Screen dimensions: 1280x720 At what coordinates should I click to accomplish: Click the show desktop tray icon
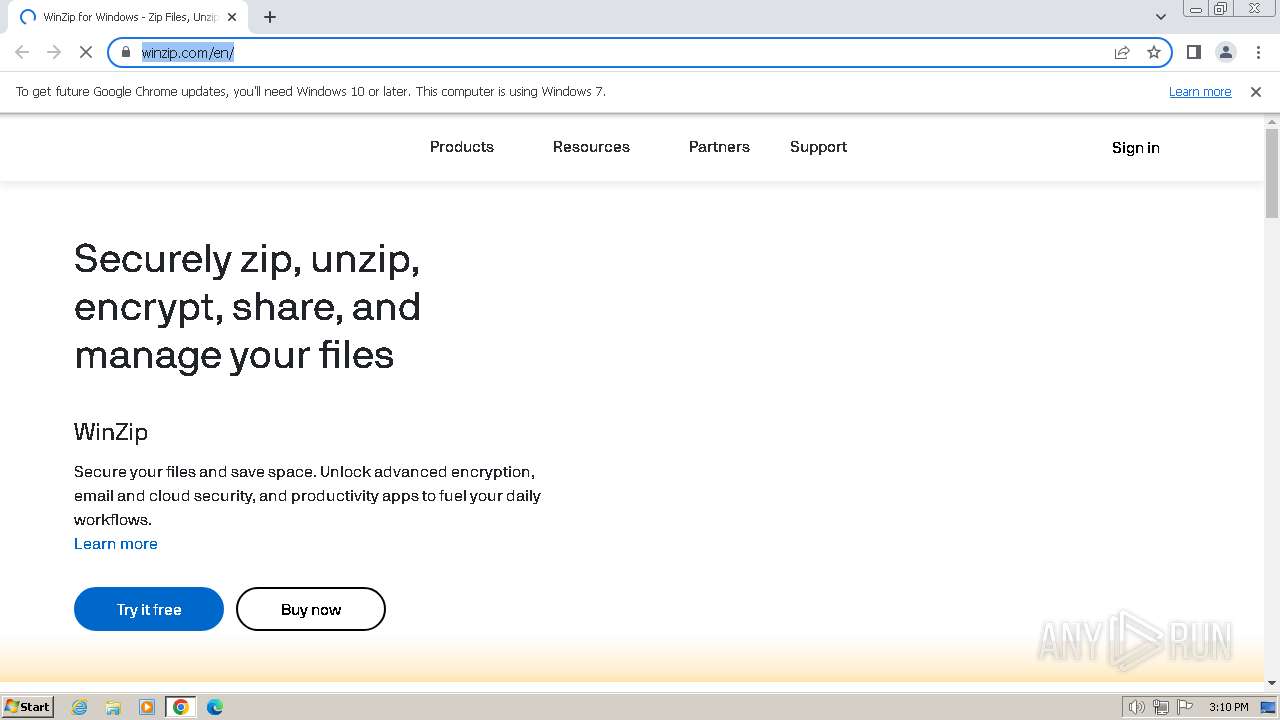[1268, 707]
